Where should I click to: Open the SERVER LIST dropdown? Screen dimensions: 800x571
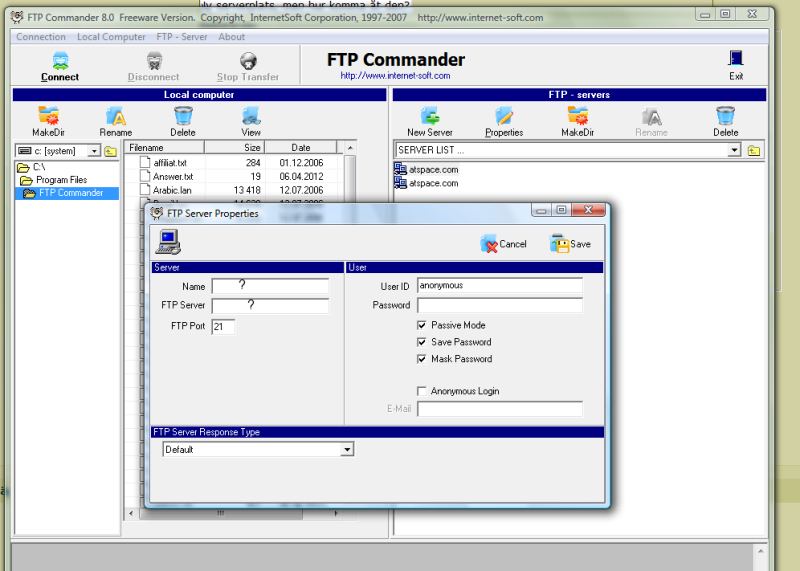tap(734, 150)
